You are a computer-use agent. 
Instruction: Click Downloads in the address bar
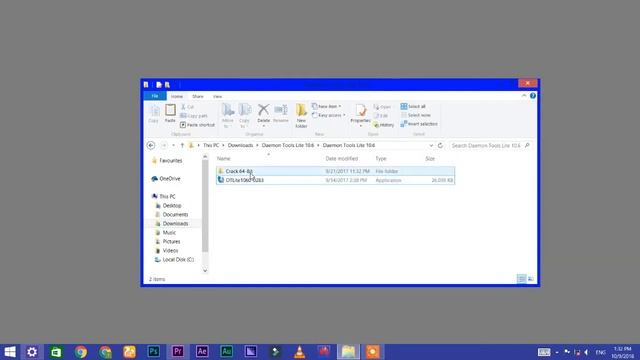pos(240,145)
